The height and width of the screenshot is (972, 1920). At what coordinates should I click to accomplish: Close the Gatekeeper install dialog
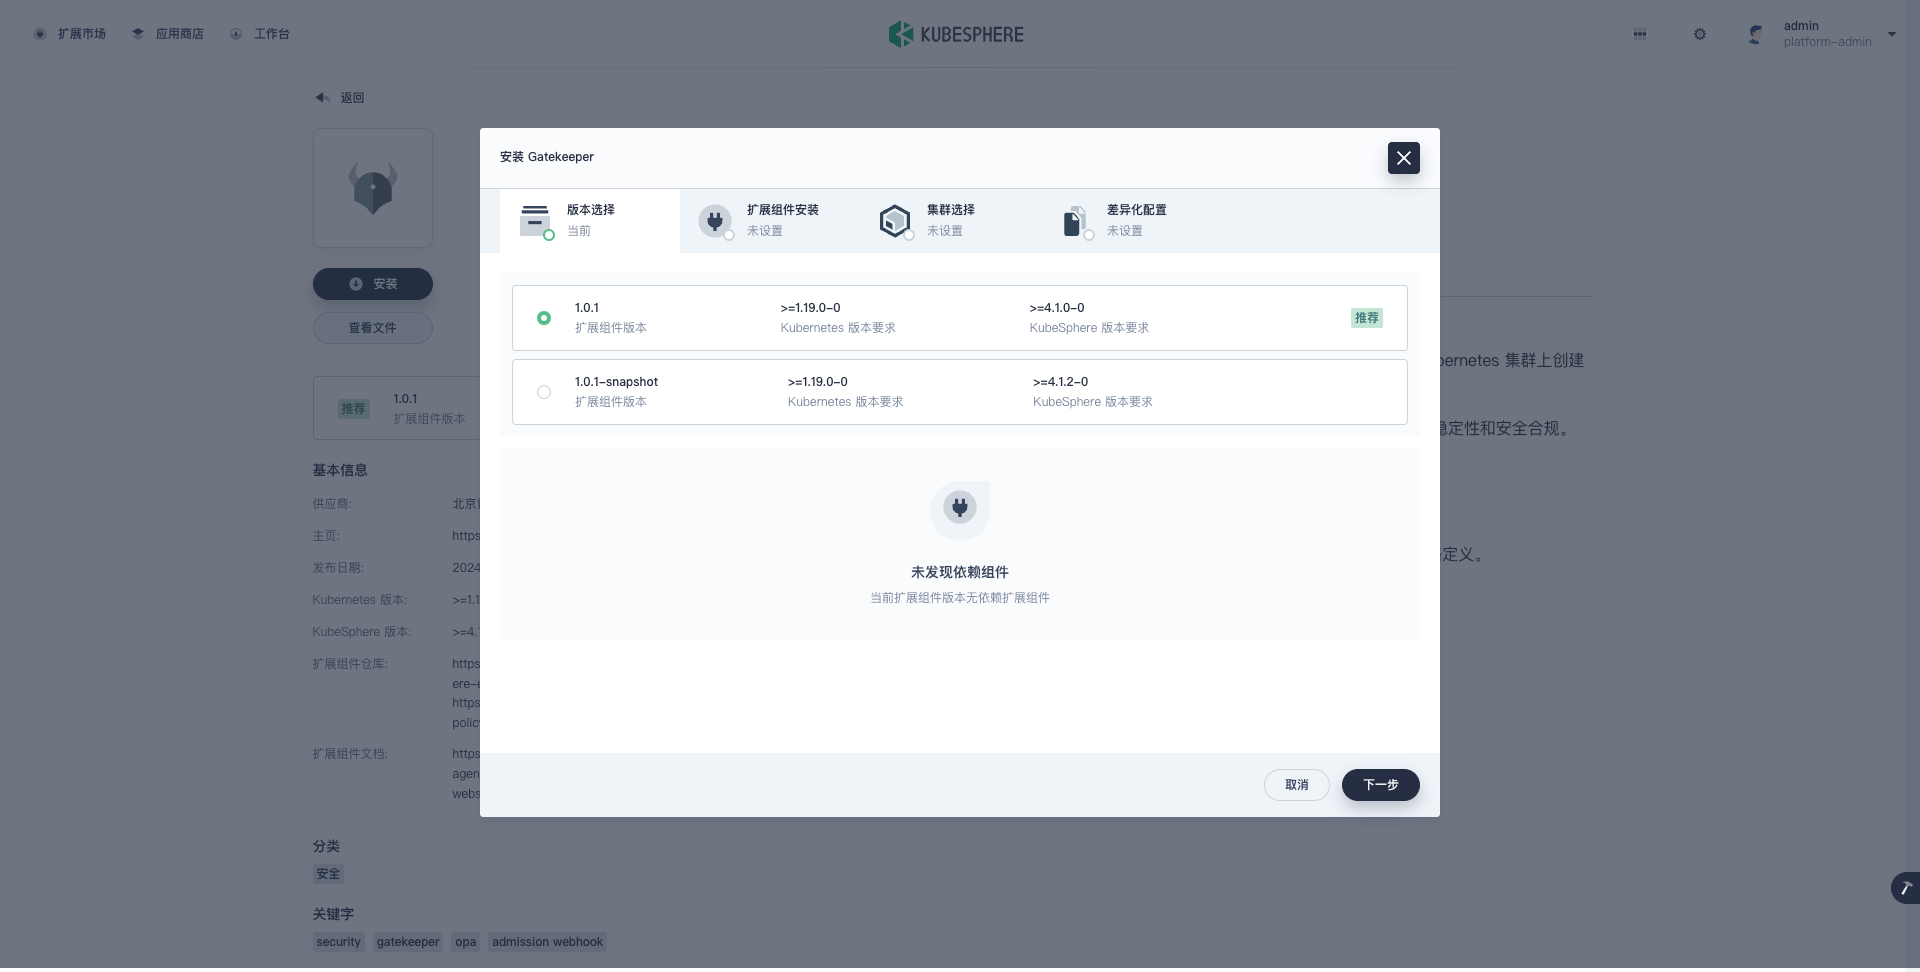click(x=1403, y=158)
